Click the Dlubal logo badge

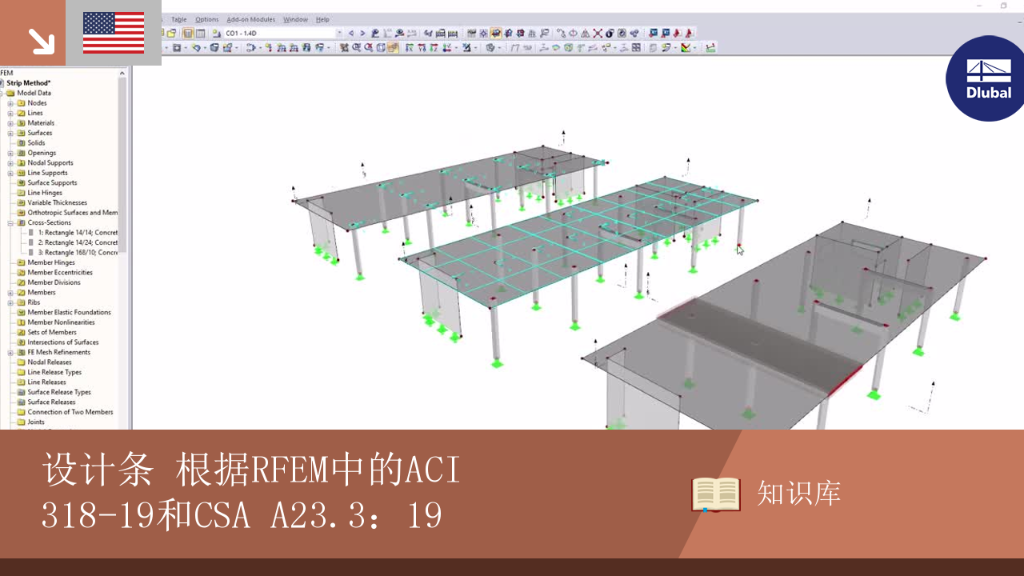(x=986, y=78)
